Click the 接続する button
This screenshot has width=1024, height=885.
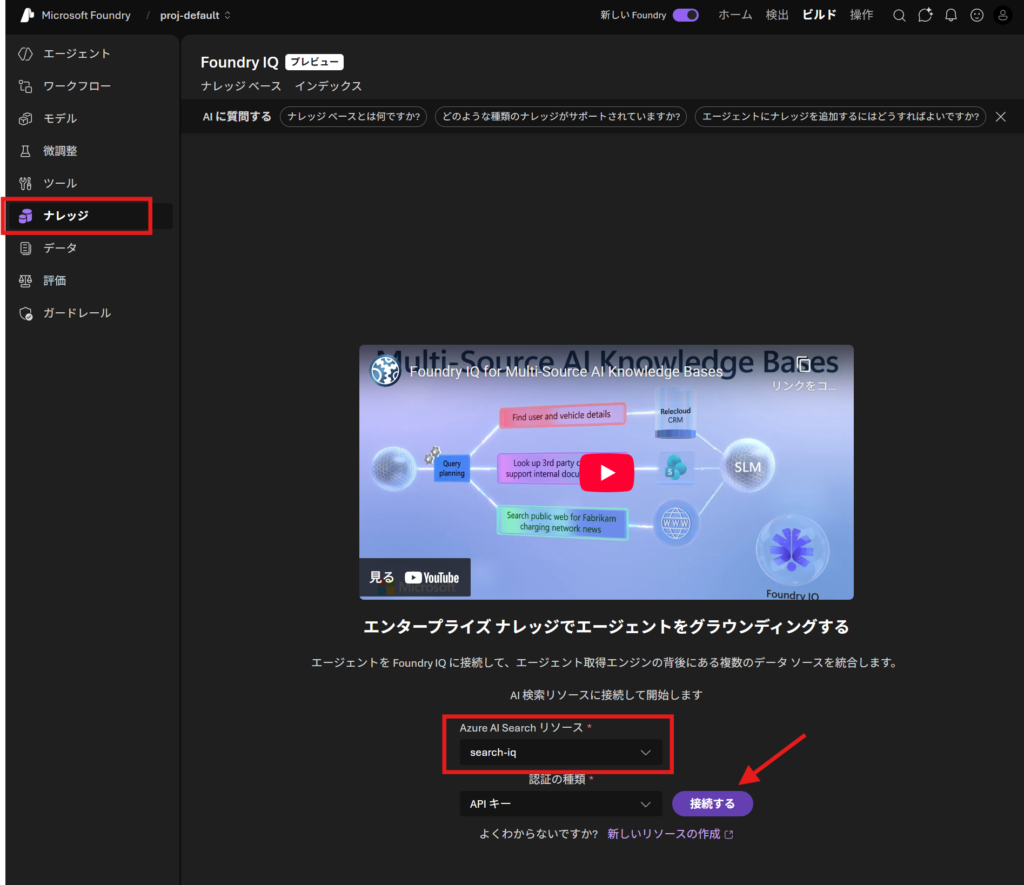tap(712, 804)
